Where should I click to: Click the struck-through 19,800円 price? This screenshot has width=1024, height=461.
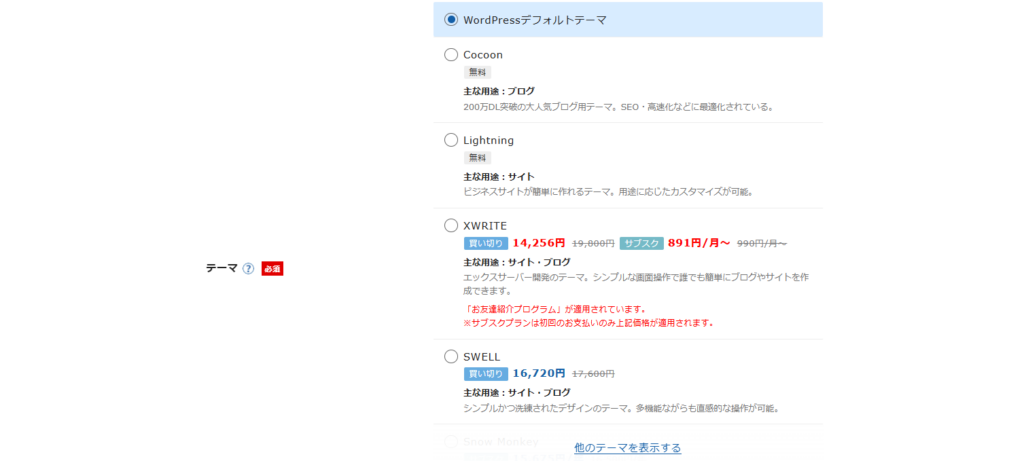[593, 244]
